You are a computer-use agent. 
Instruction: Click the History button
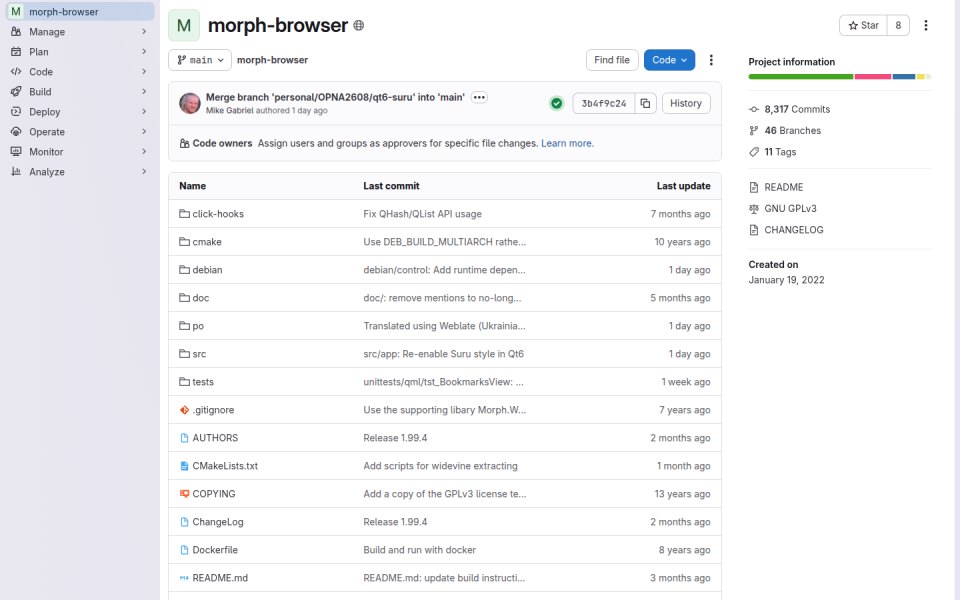coord(686,103)
